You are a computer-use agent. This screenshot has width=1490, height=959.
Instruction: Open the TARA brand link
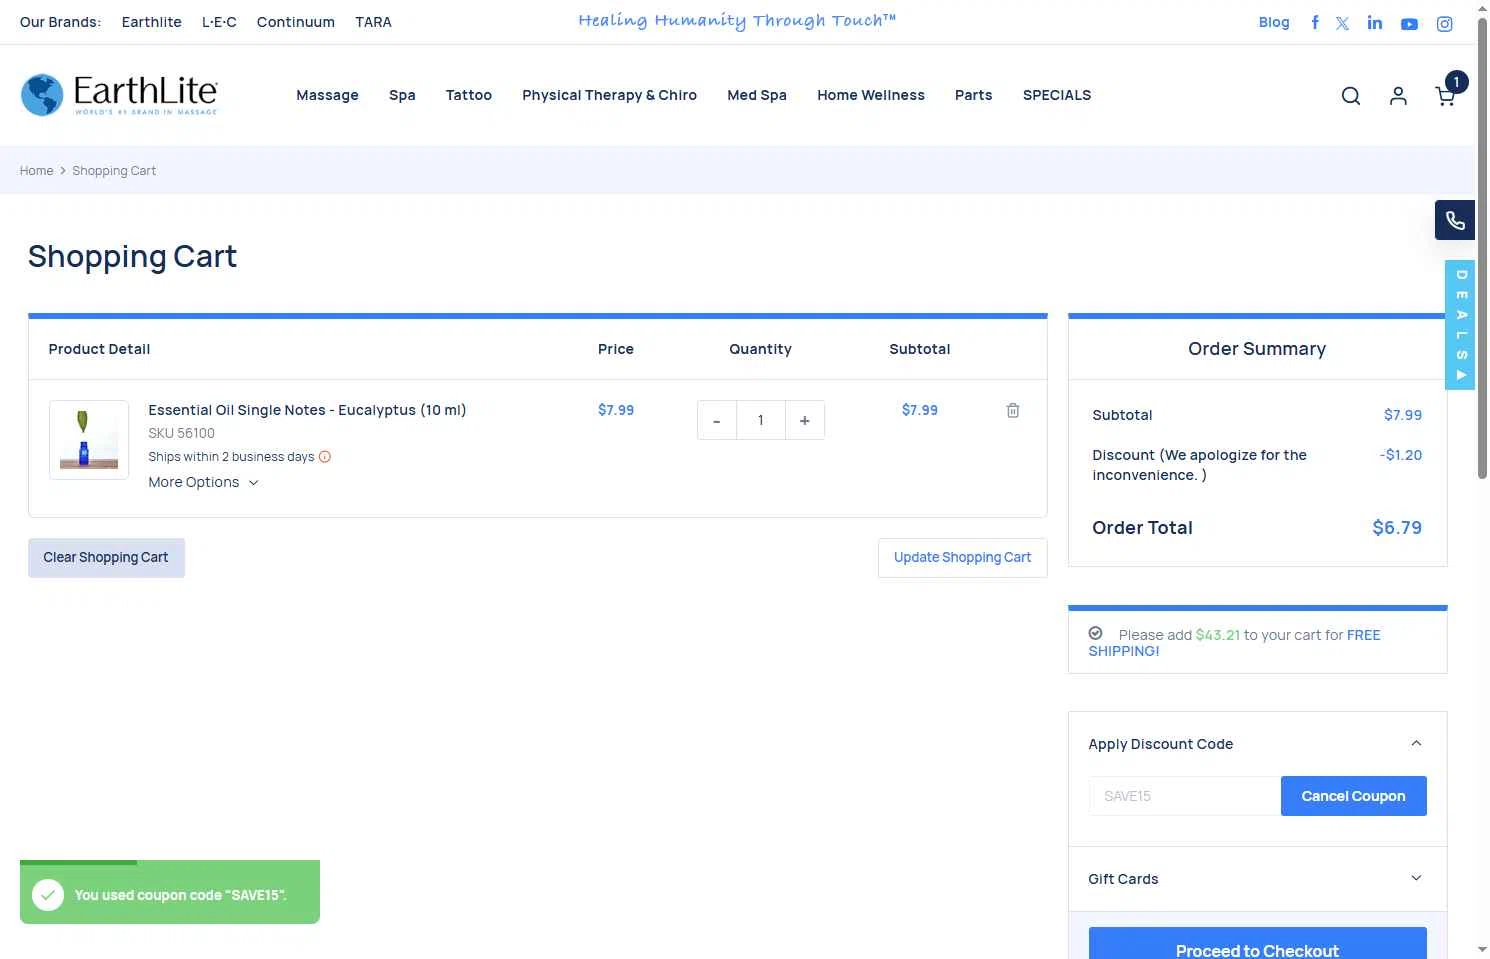(374, 22)
